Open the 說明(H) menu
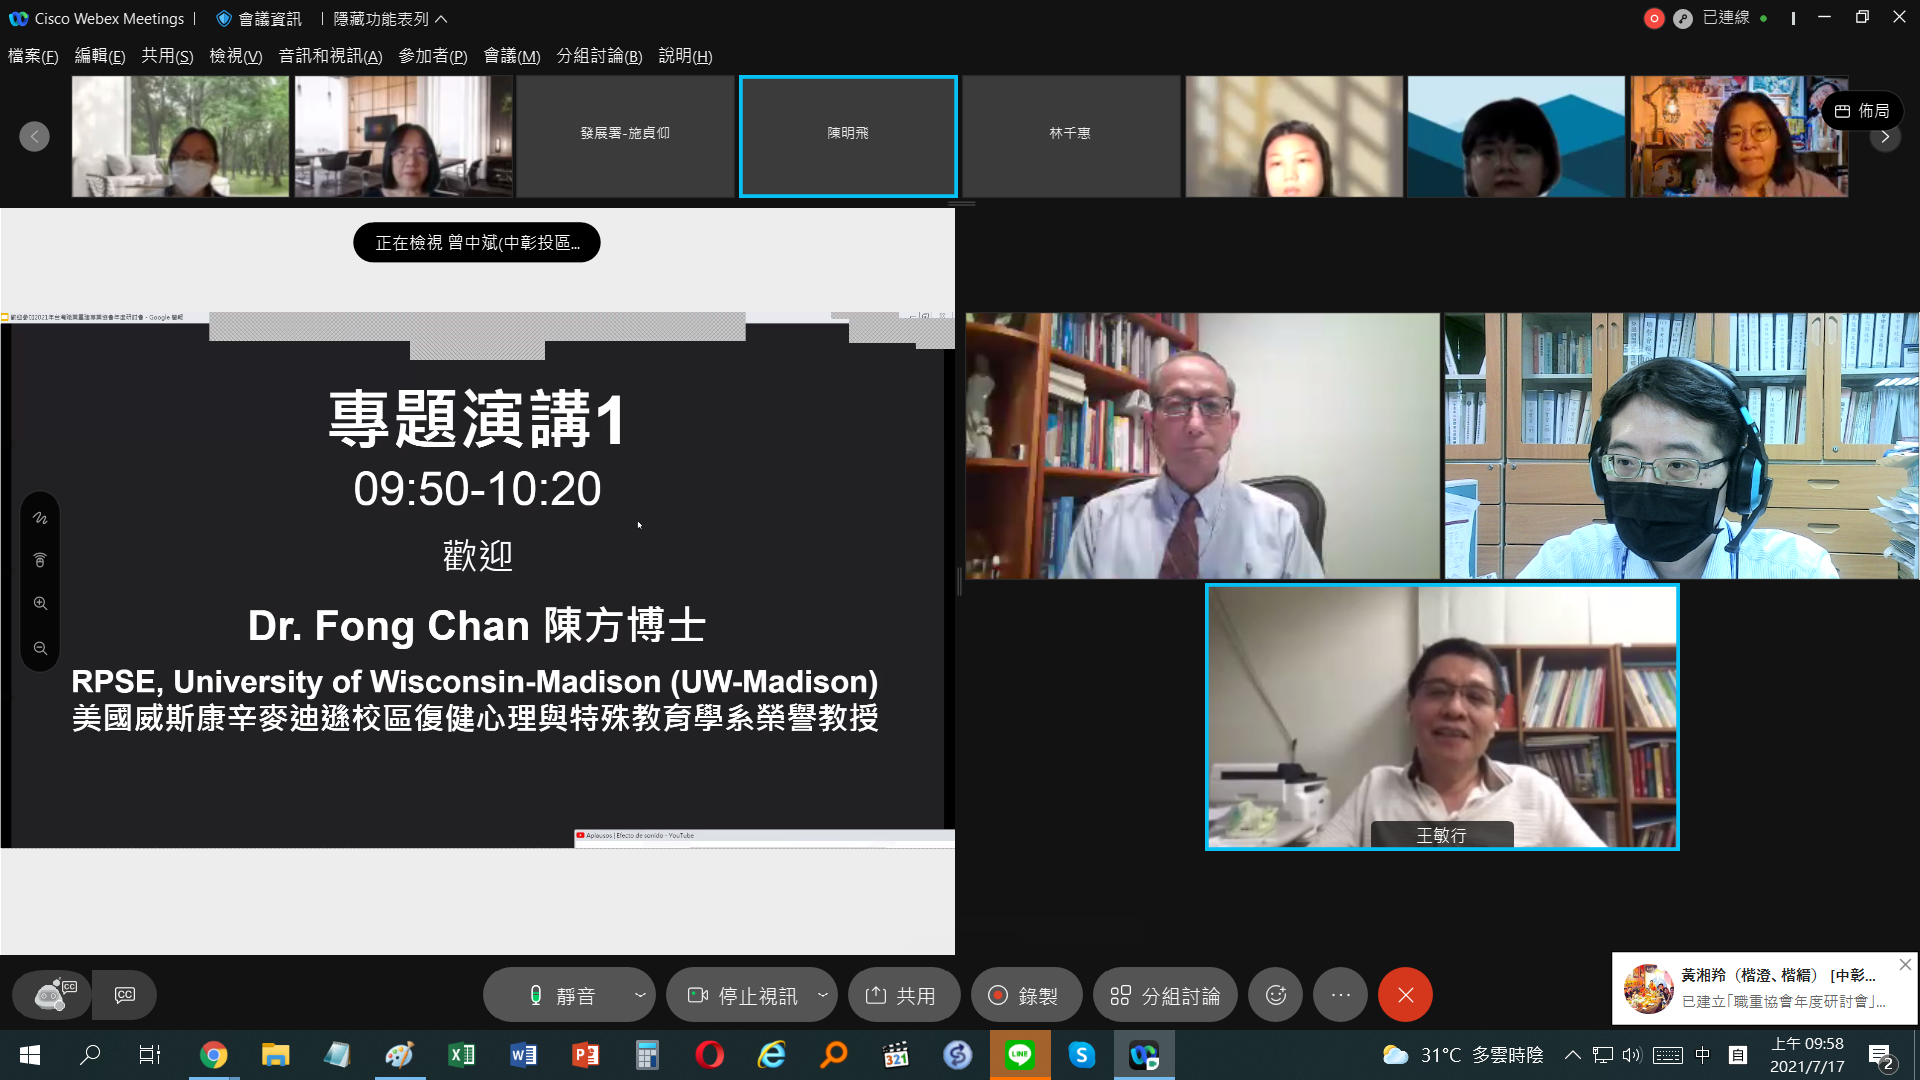The image size is (1920, 1080). point(685,56)
